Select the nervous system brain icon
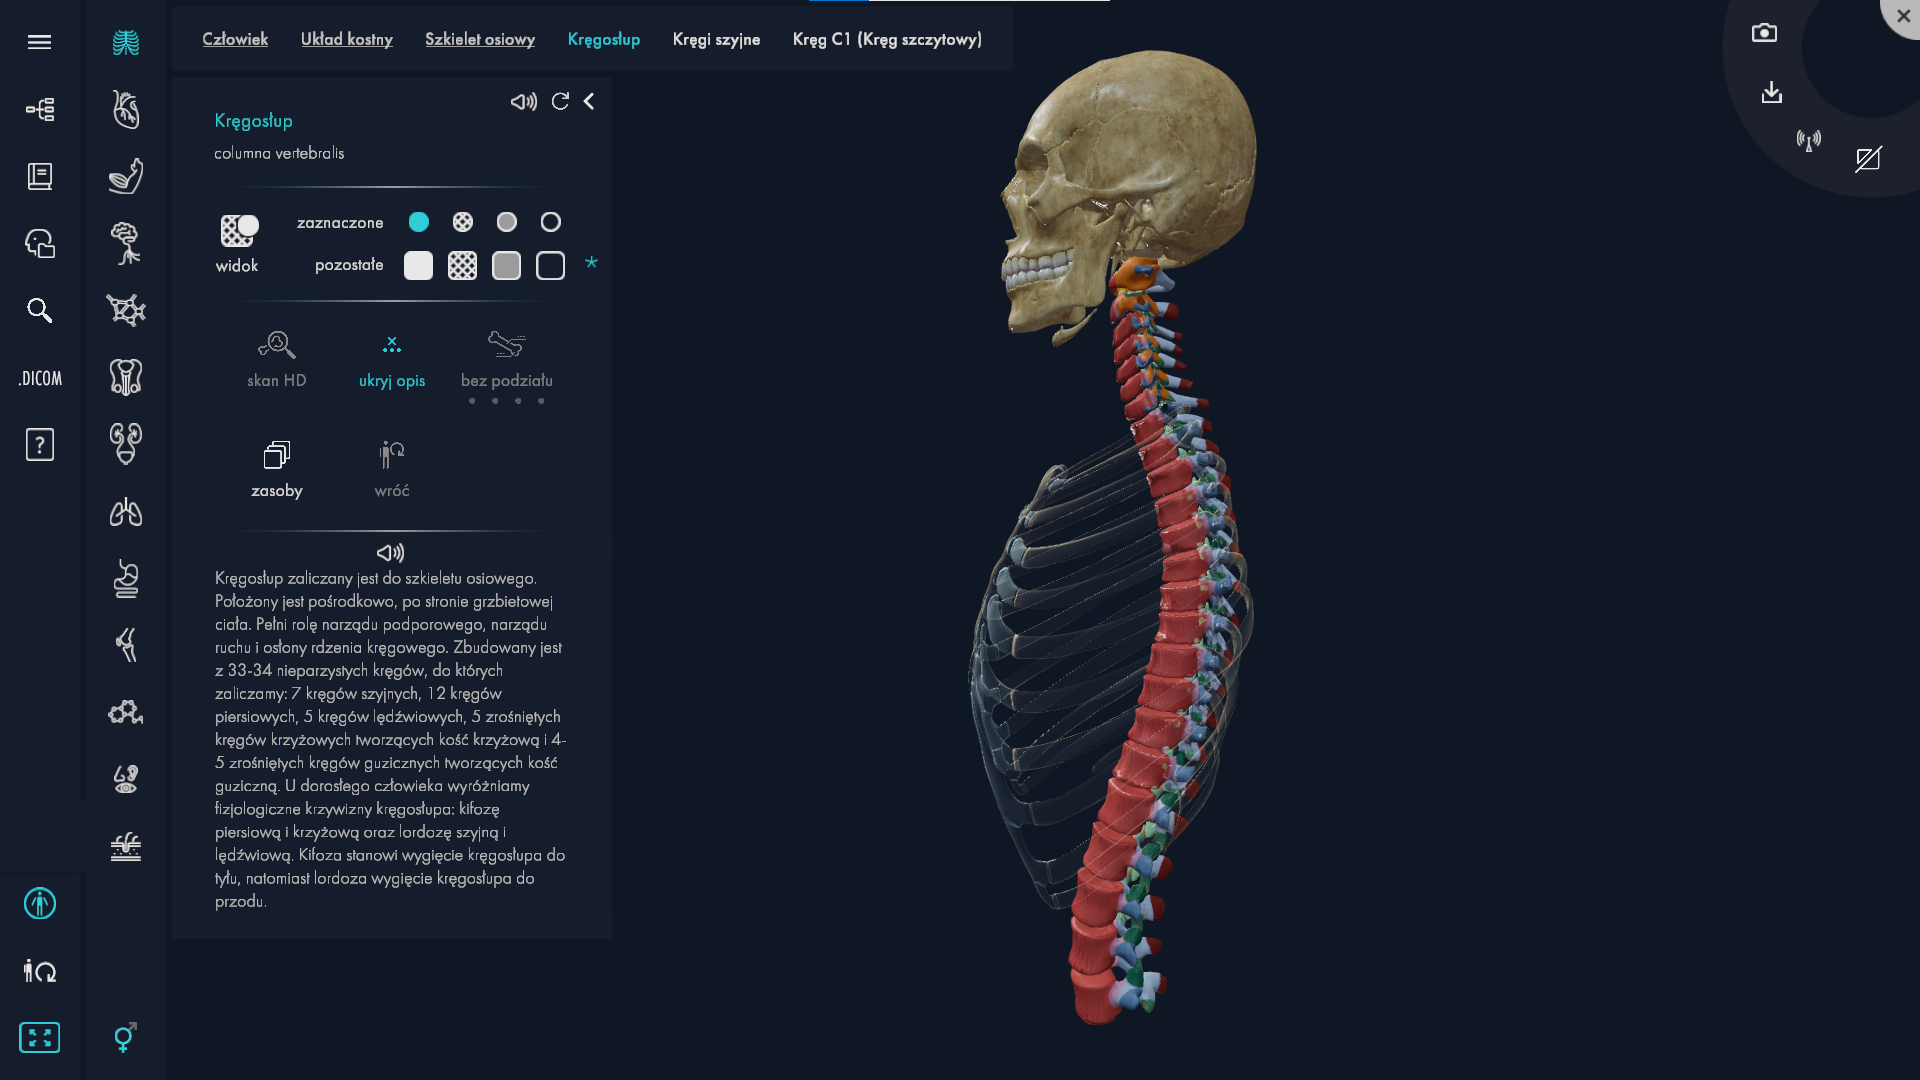The height and width of the screenshot is (1080, 1920). tap(126, 243)
